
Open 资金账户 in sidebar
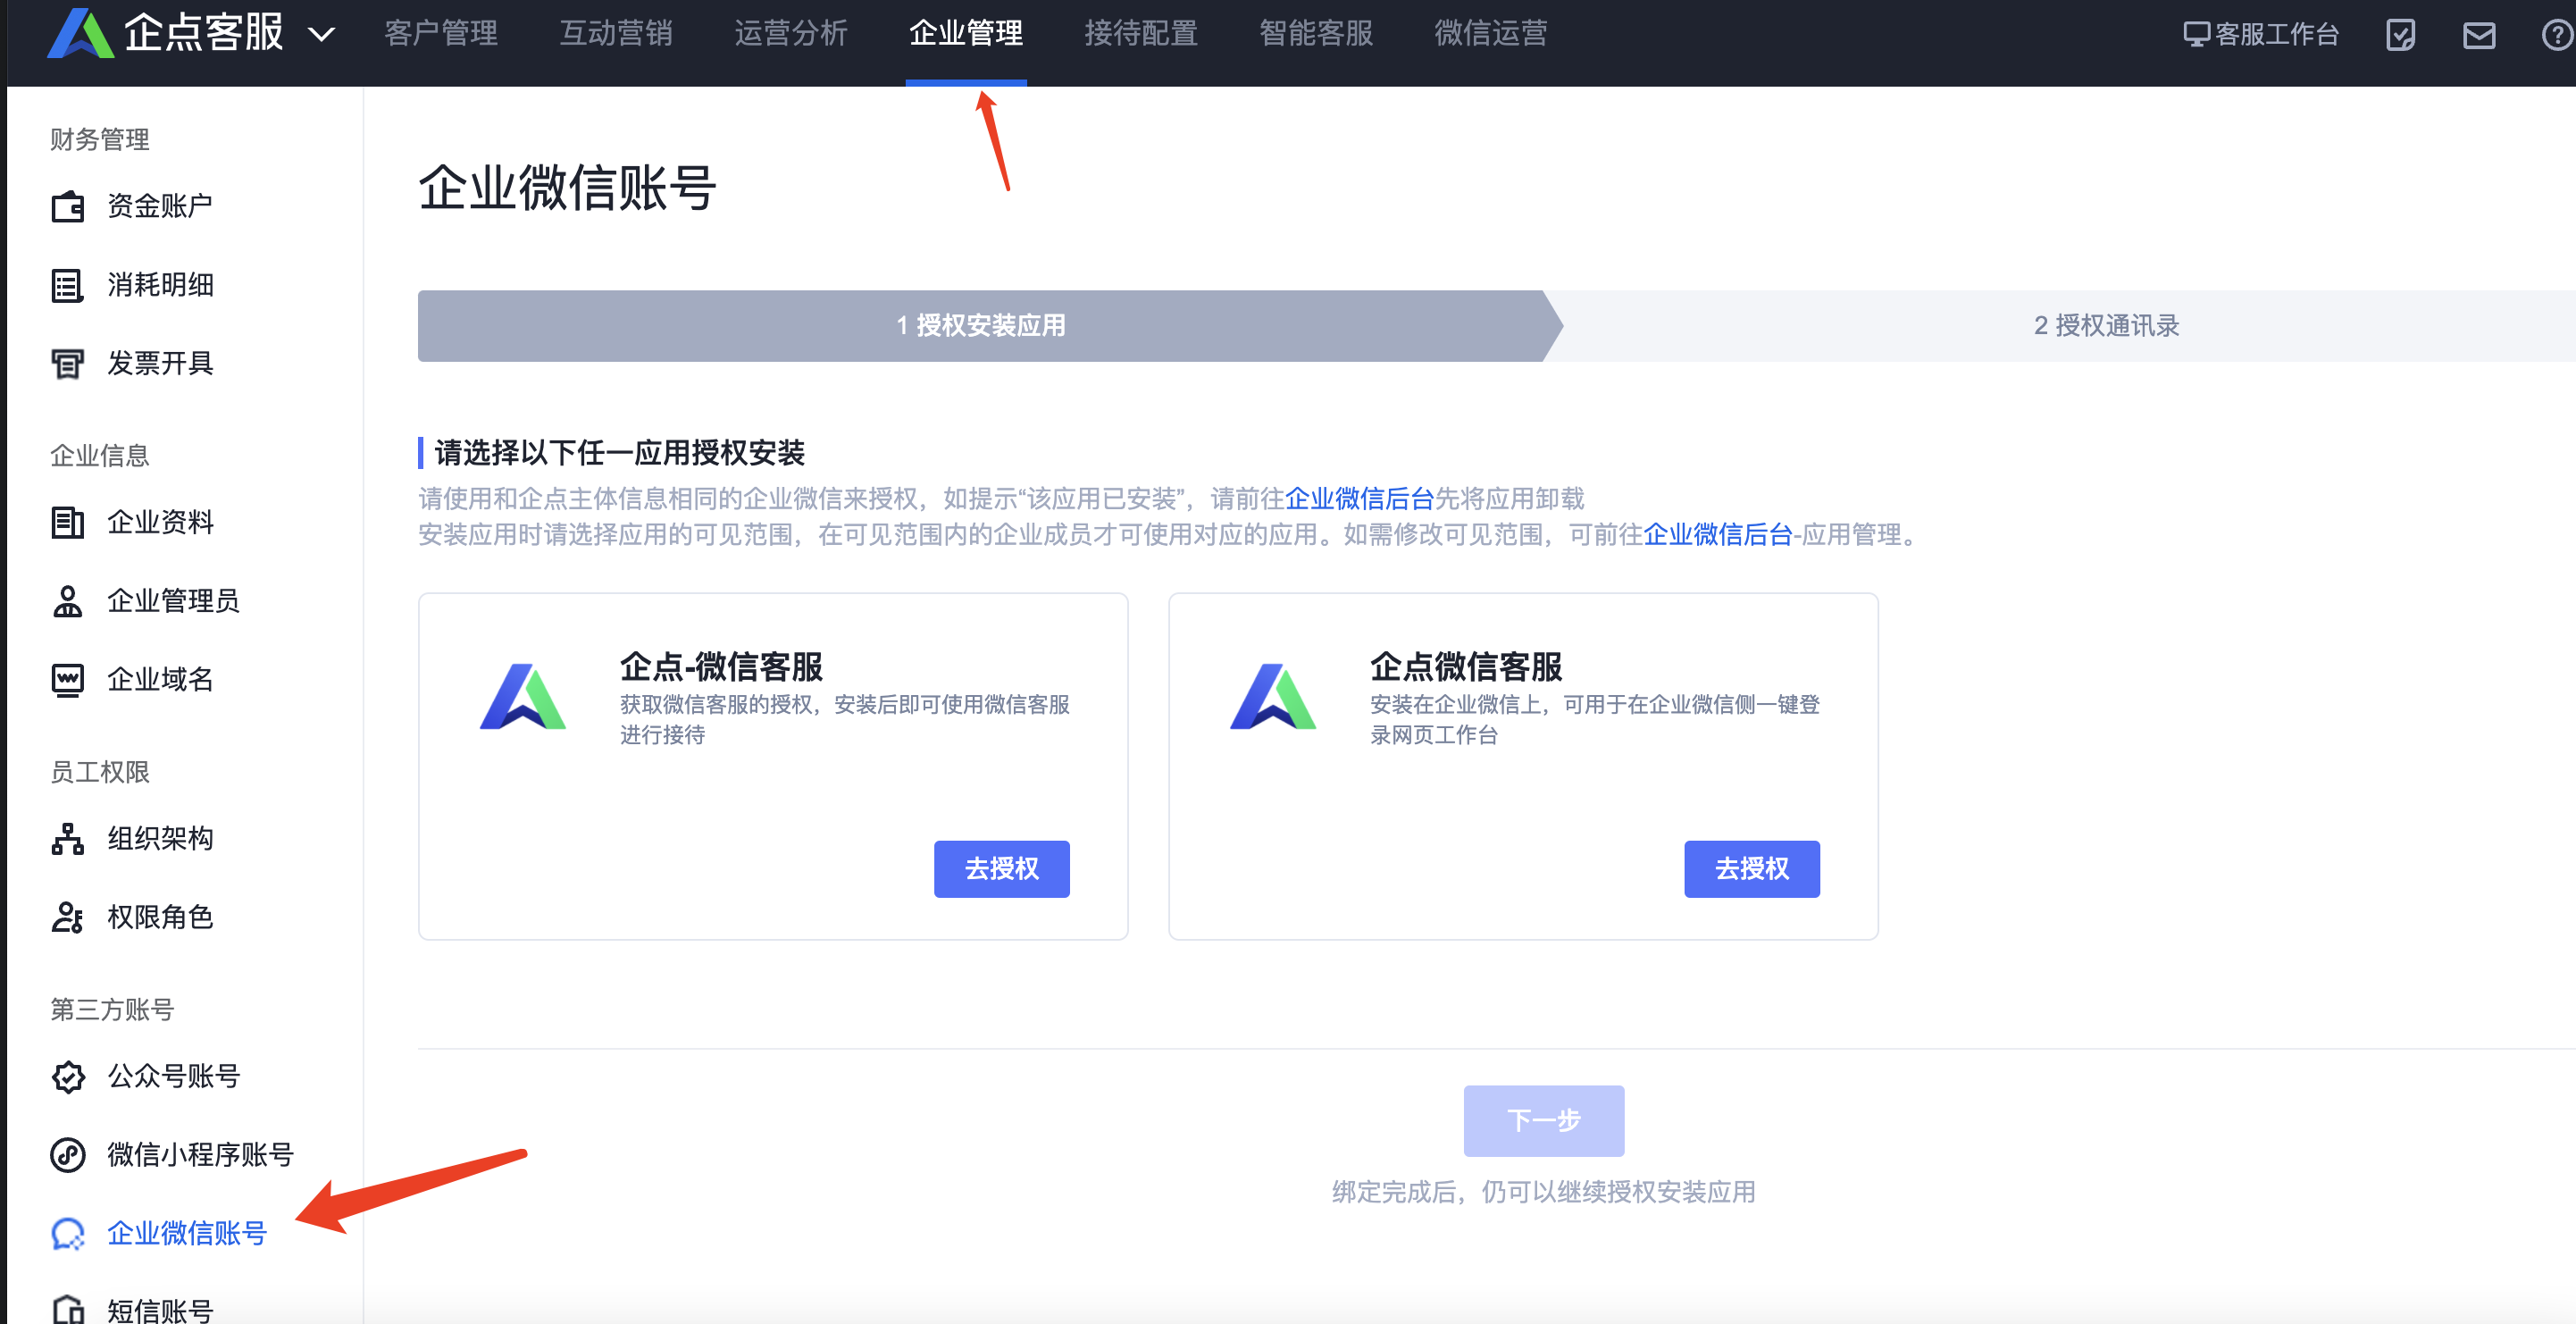click(160, 206)
